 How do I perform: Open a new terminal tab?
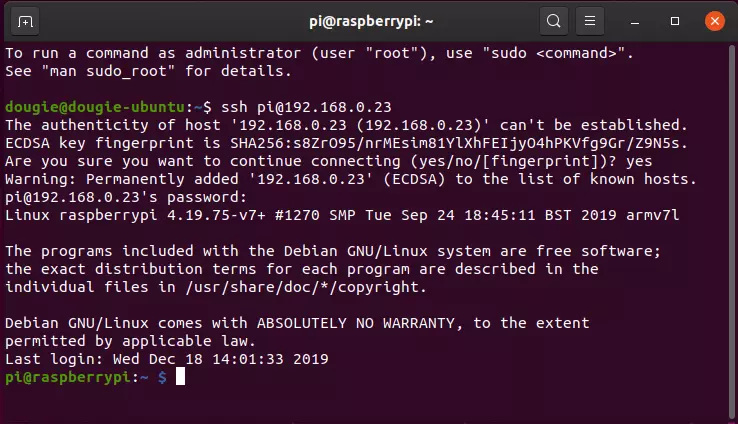coord(25,22)
